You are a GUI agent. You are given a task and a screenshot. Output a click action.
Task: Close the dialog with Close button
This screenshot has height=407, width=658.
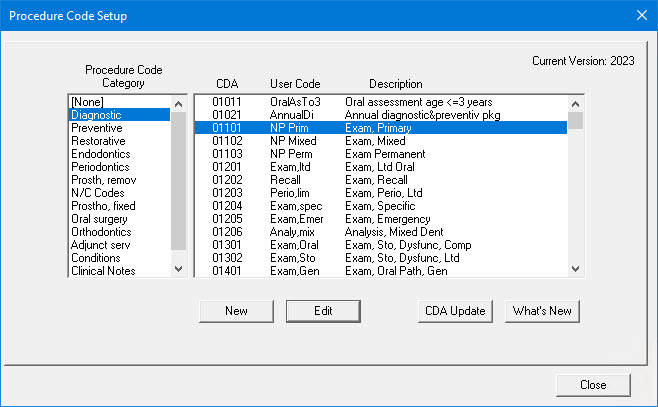point(593,384)
